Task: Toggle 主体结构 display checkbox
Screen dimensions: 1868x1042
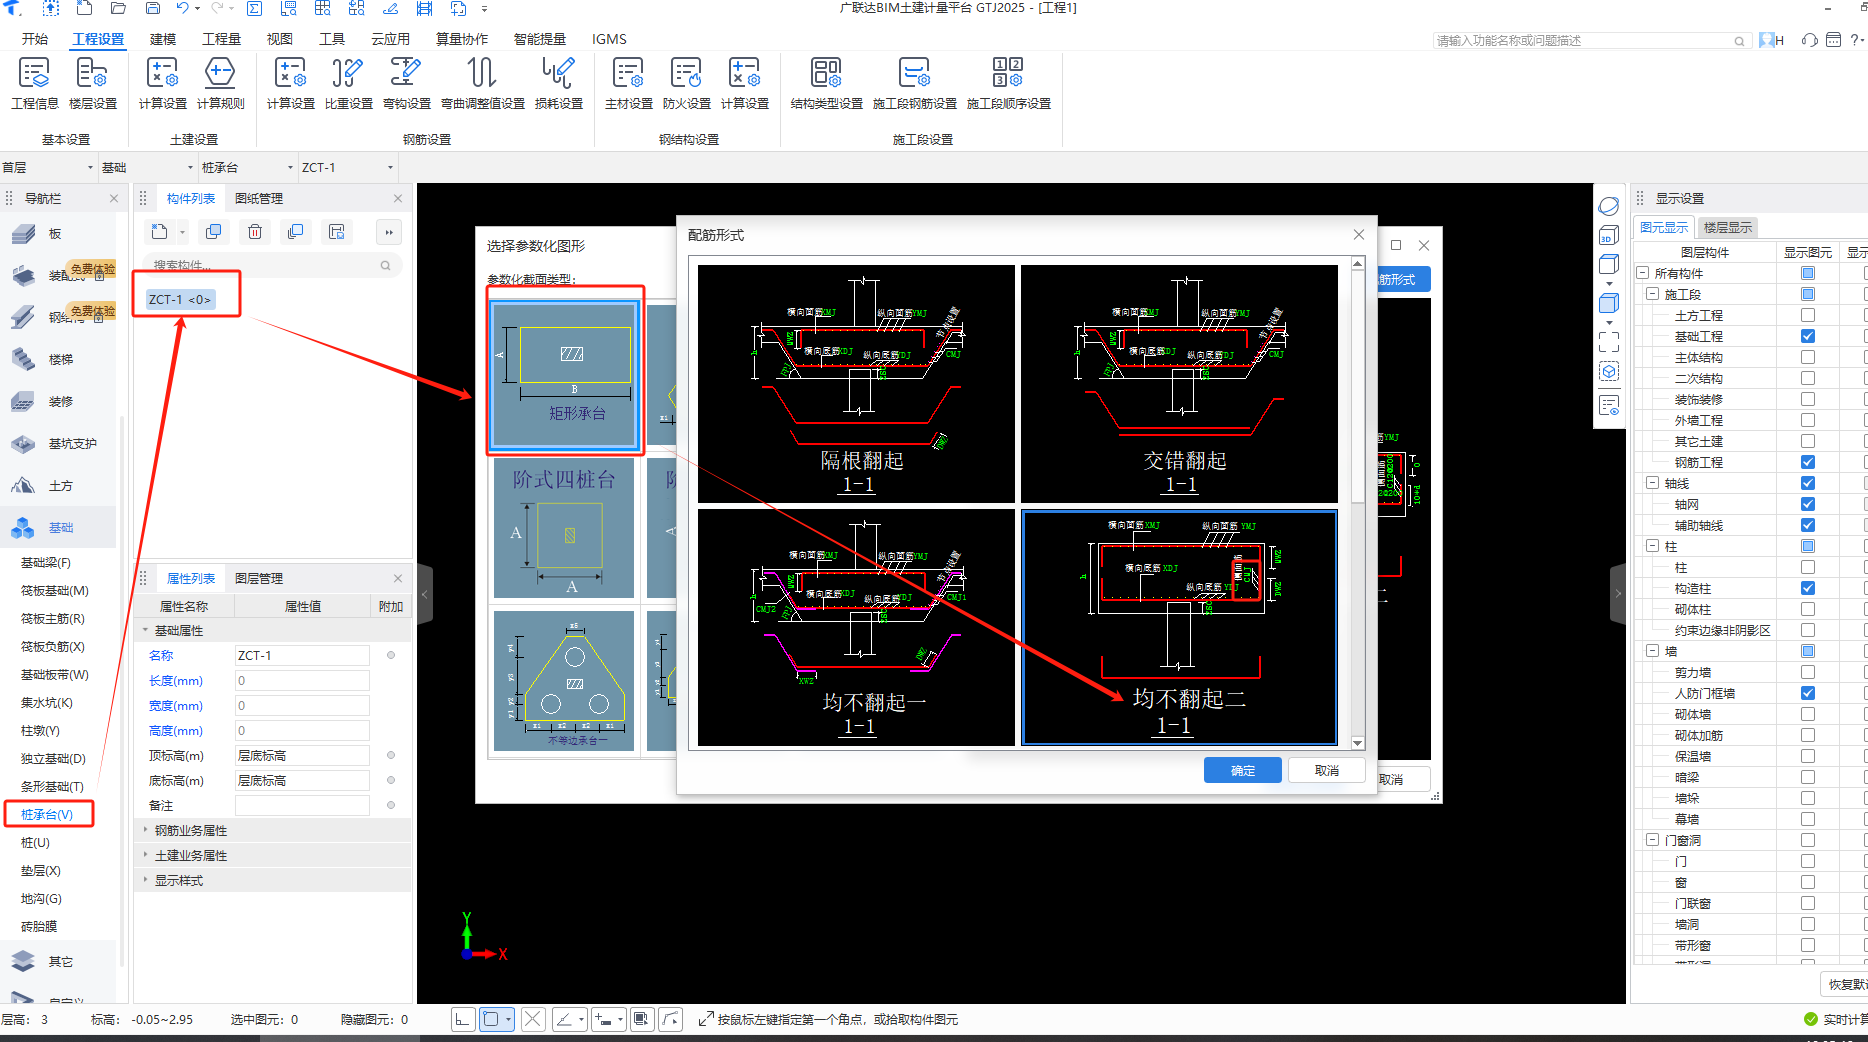Action: (1808, 357)
